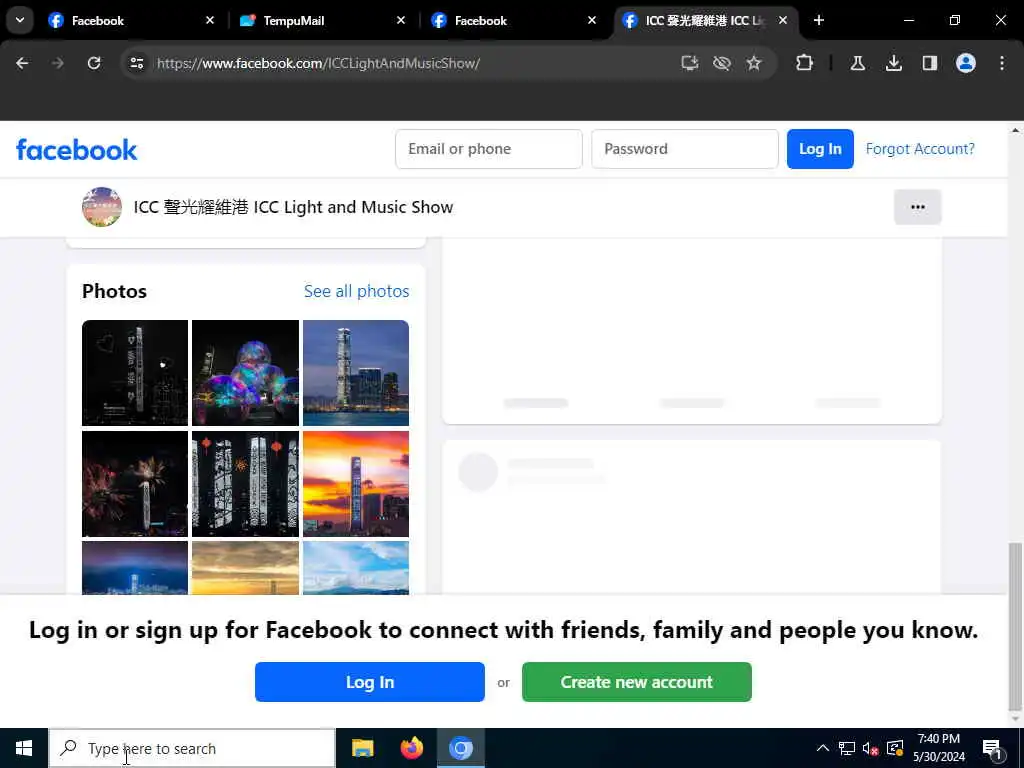The image size is (1024, 768).
Task: Open the lantern-lit buildings photo
Action: click(x=246, y=484)
